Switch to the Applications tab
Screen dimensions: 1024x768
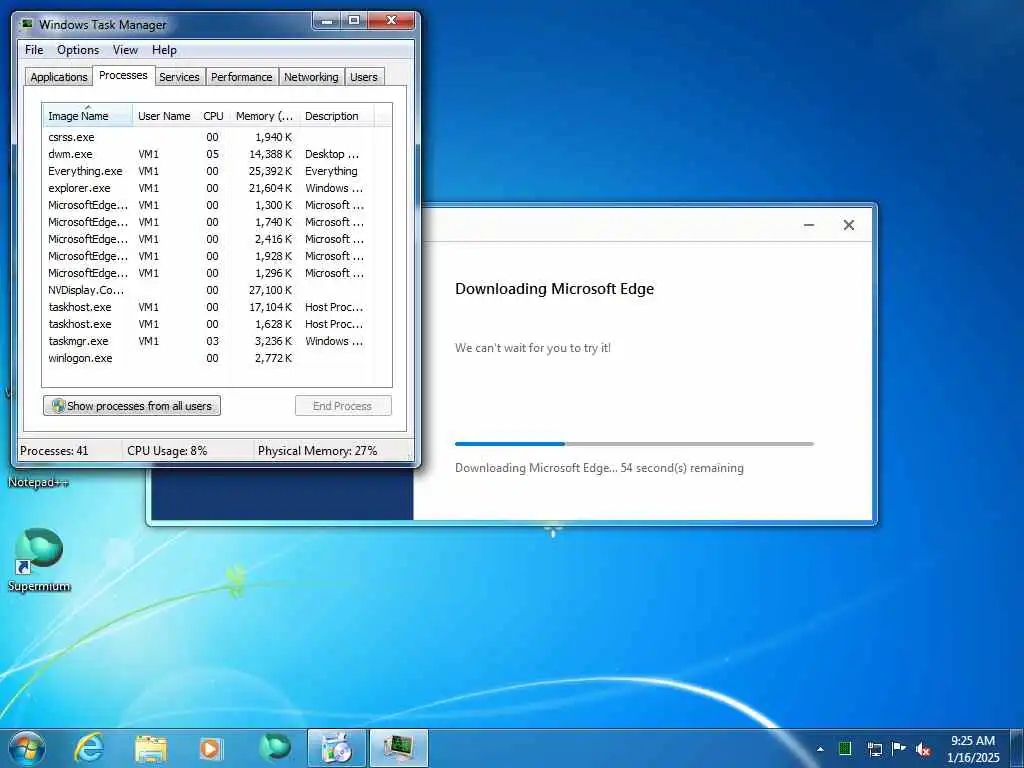click(x=59, y=77)
